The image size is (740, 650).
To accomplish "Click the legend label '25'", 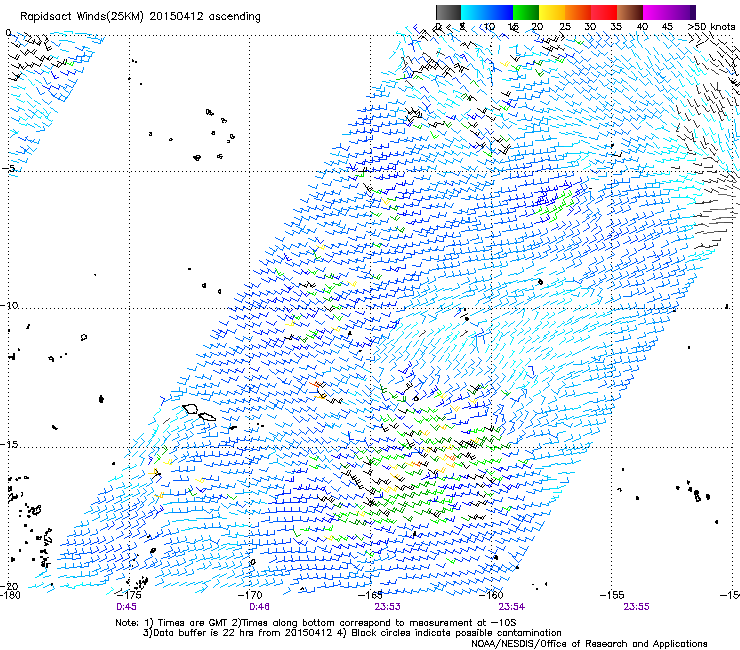I will tap(564, 27).
